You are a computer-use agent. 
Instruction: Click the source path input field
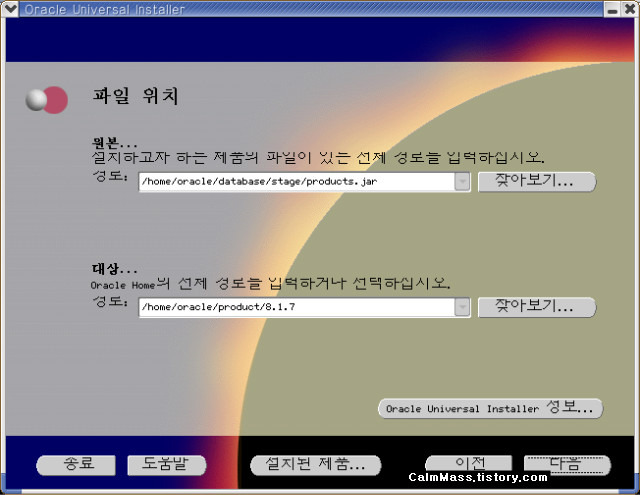click(x=297, y=182)
